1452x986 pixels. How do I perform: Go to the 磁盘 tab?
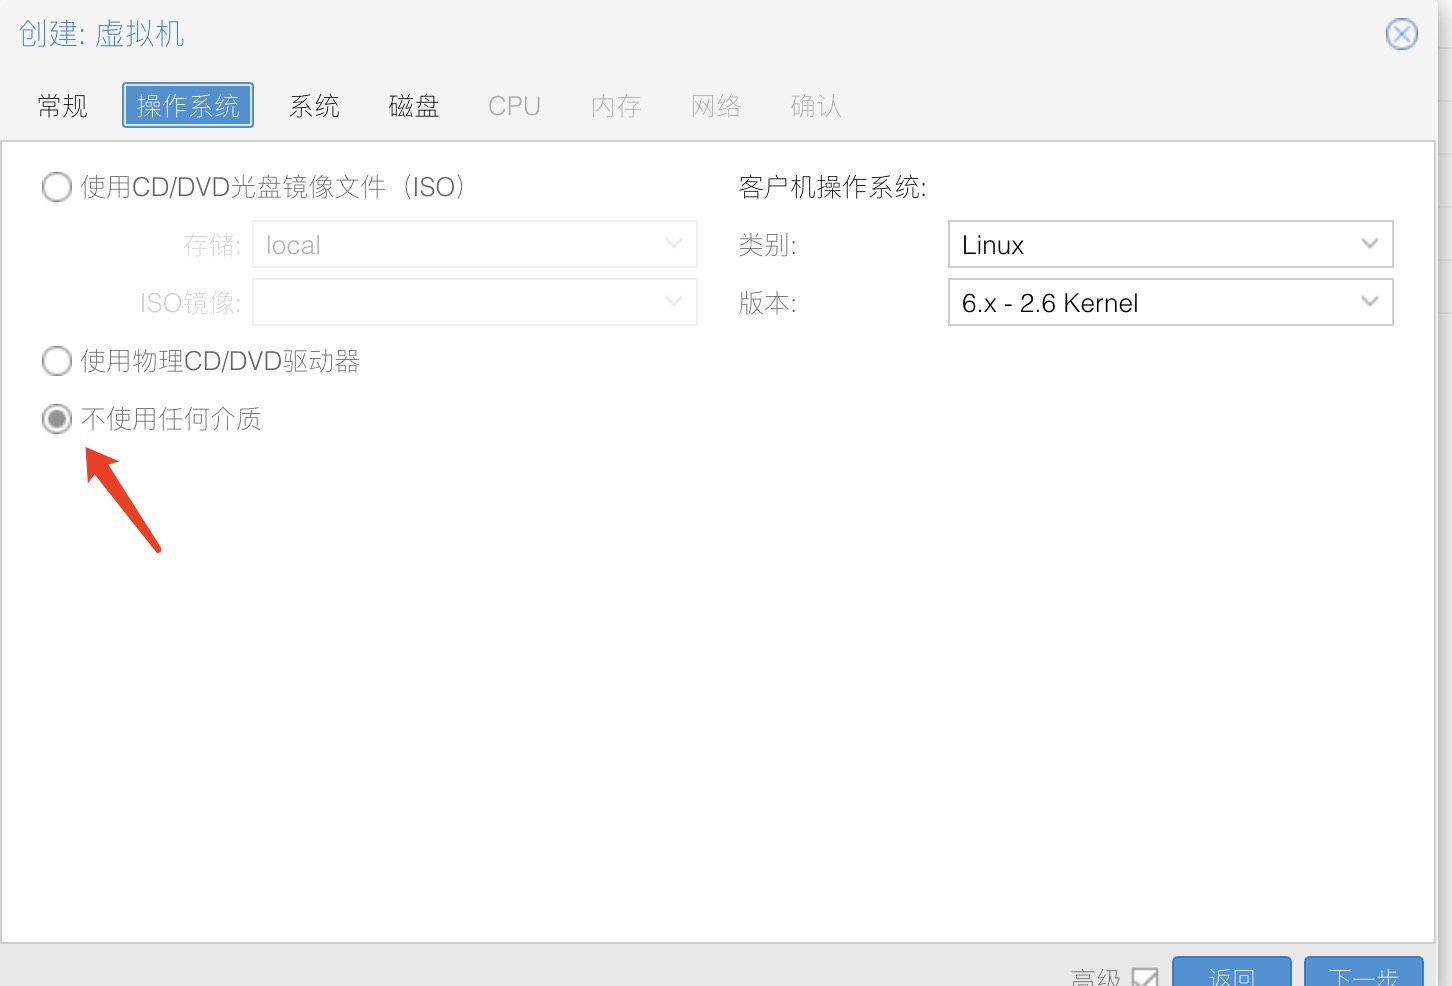[414, 106]
